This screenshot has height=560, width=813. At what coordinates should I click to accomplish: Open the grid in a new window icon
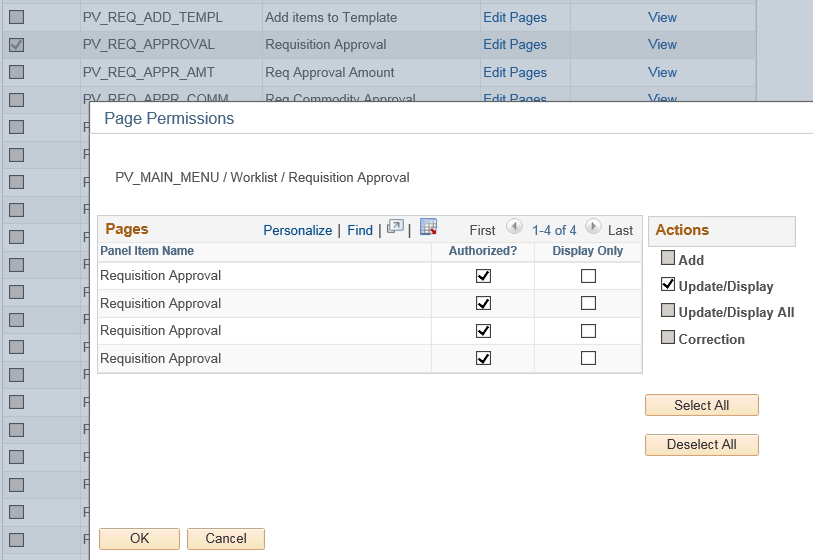click(395, 227)
